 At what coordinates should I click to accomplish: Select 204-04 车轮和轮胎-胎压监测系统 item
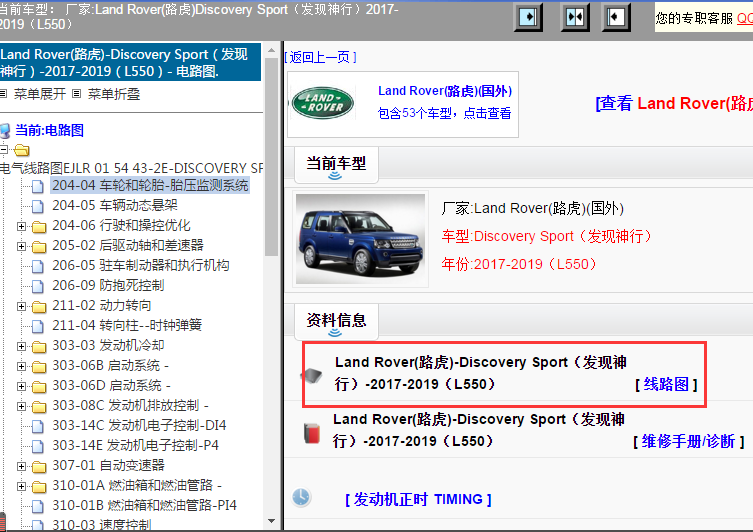coord(150,185)
